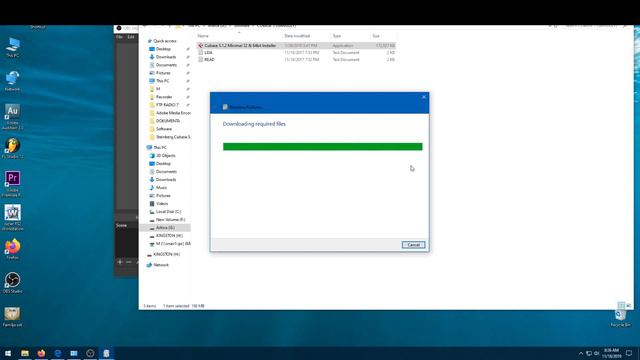Open KINGSTON (H:) under This PC

[x=169, y=236]
